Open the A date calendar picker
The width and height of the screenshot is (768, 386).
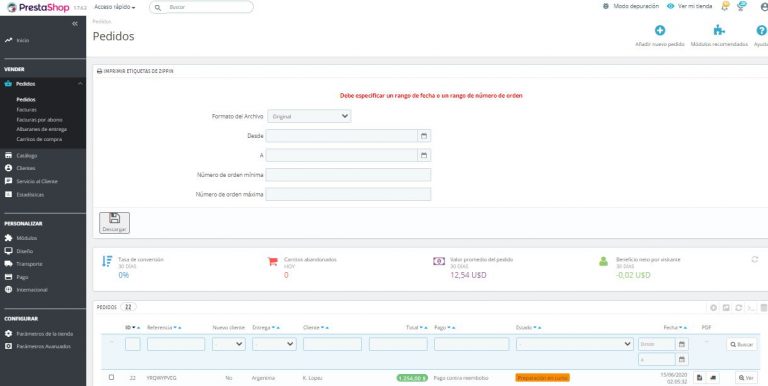coord(424,155)
